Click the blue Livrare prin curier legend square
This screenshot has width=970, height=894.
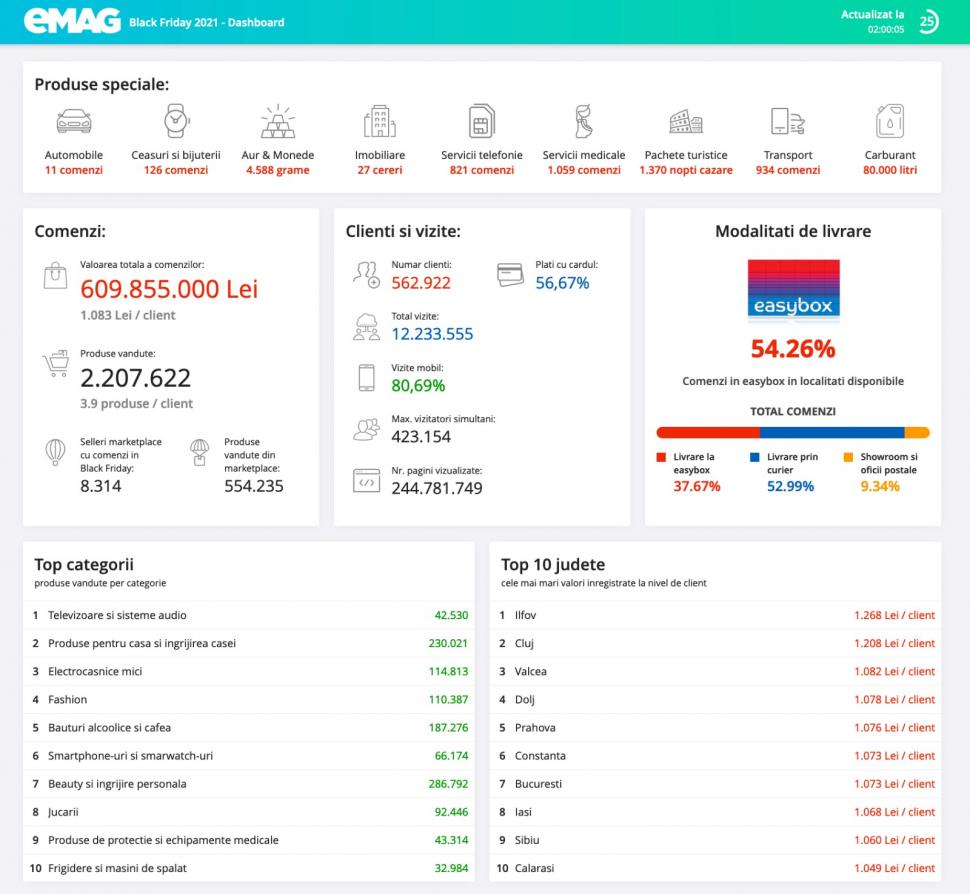coord(755,457)
